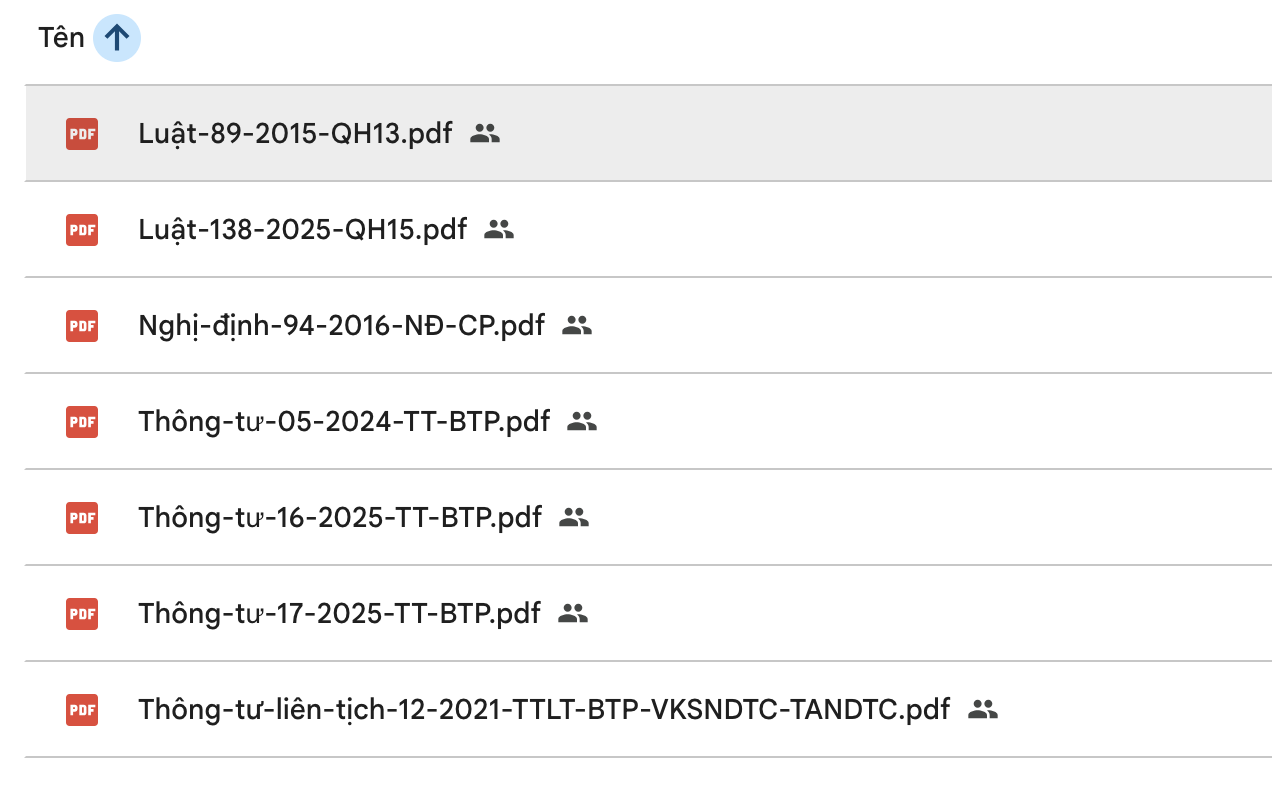Click PDF icon of Nghị-định-94-2016-NĐ-CP.pdf

pos(82,326)
